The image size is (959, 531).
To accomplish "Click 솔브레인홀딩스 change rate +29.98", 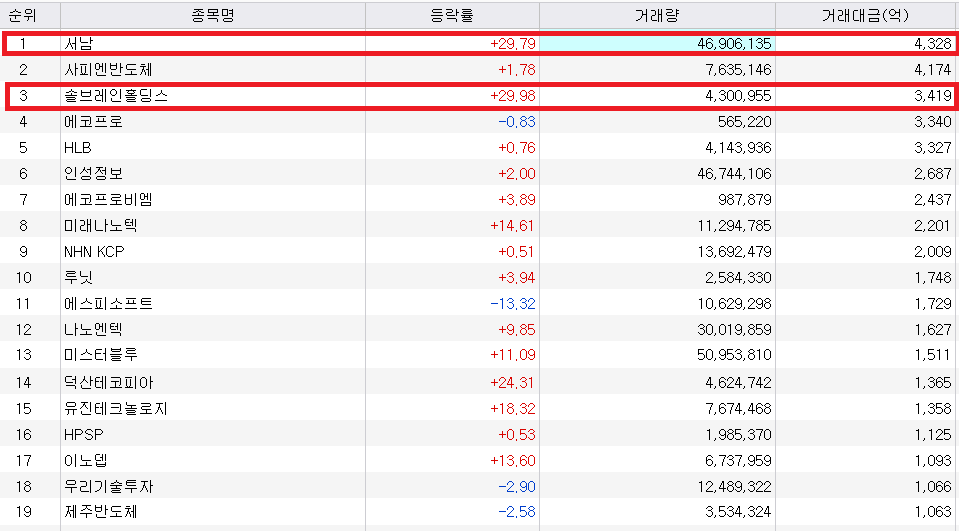I will point(513,95).
